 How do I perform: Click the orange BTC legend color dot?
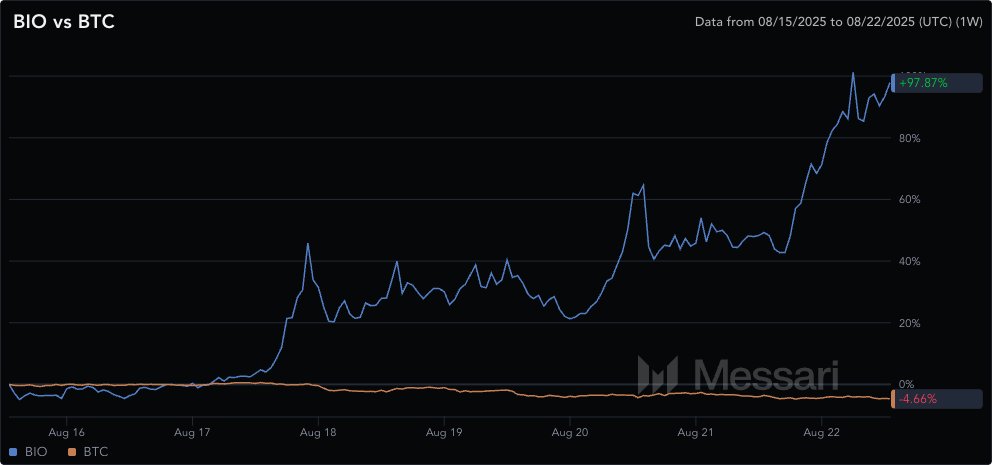(x=71, y=452)
